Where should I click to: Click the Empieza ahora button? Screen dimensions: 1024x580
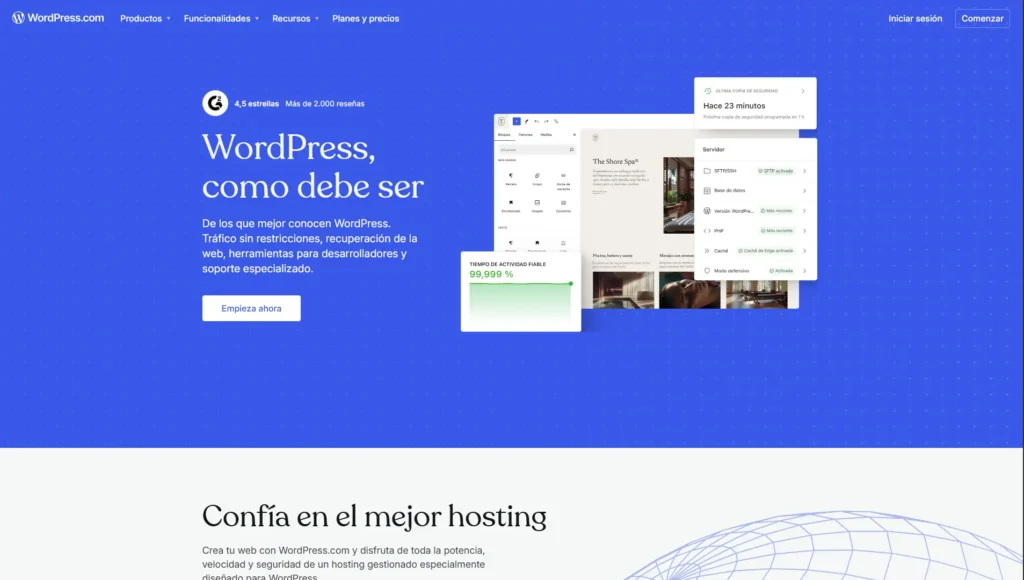coord(251,308)
